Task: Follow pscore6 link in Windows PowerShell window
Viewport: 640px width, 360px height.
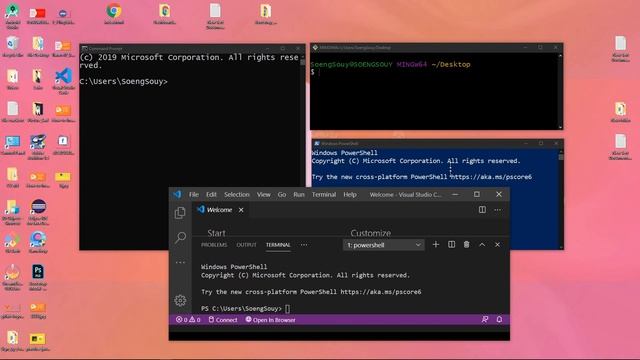Action: click(491, 177)
